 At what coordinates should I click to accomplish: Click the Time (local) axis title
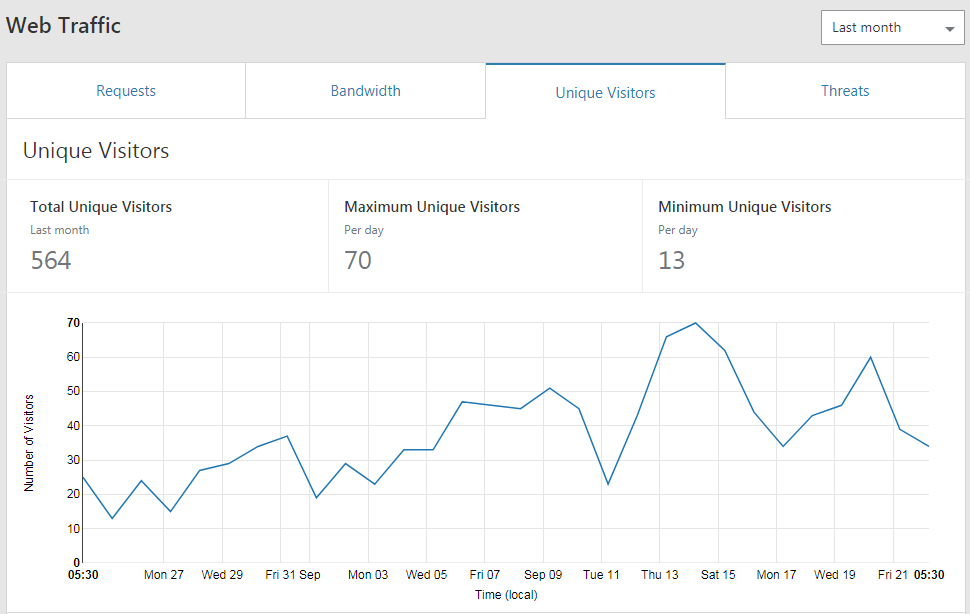[x=506, y=595]
